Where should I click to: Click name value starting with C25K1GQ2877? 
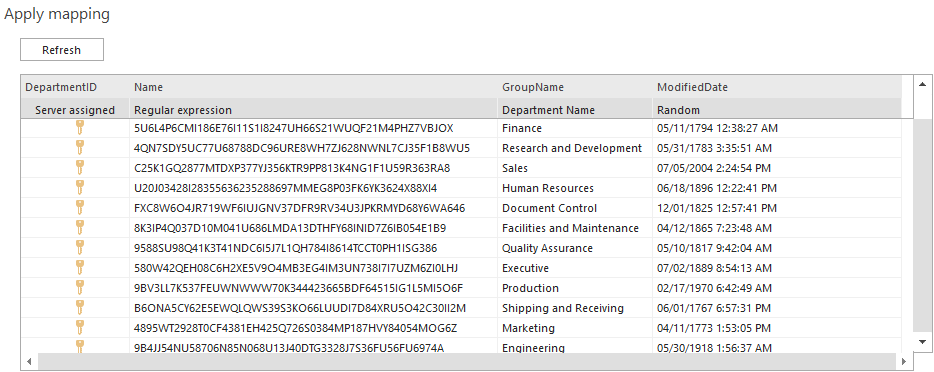(292, 168)
